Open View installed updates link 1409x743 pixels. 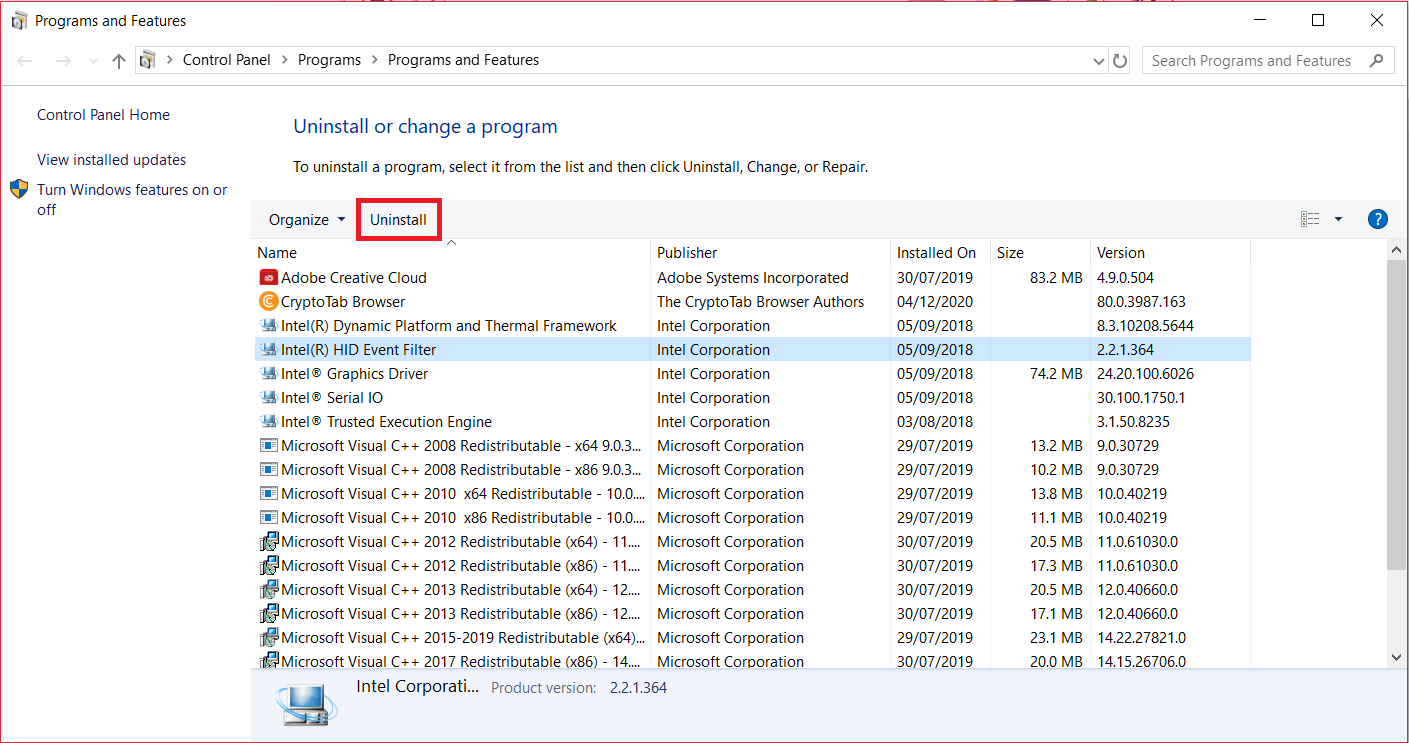coord(111,160)
